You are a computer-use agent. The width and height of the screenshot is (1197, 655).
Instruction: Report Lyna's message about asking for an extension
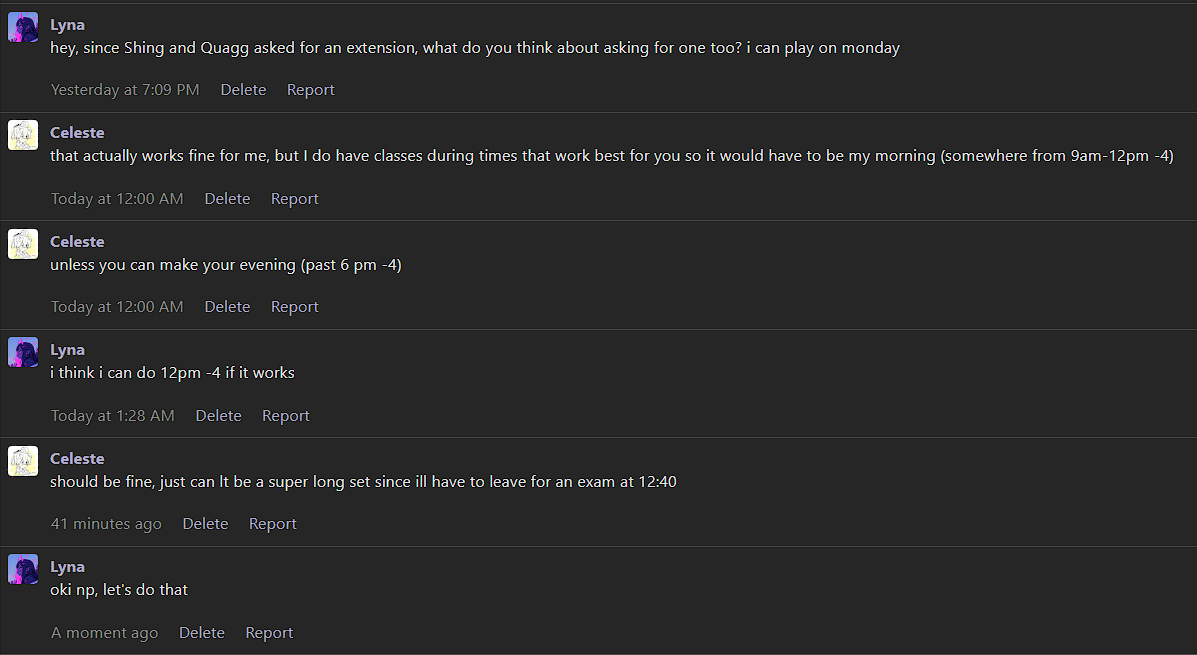[310, 90]
